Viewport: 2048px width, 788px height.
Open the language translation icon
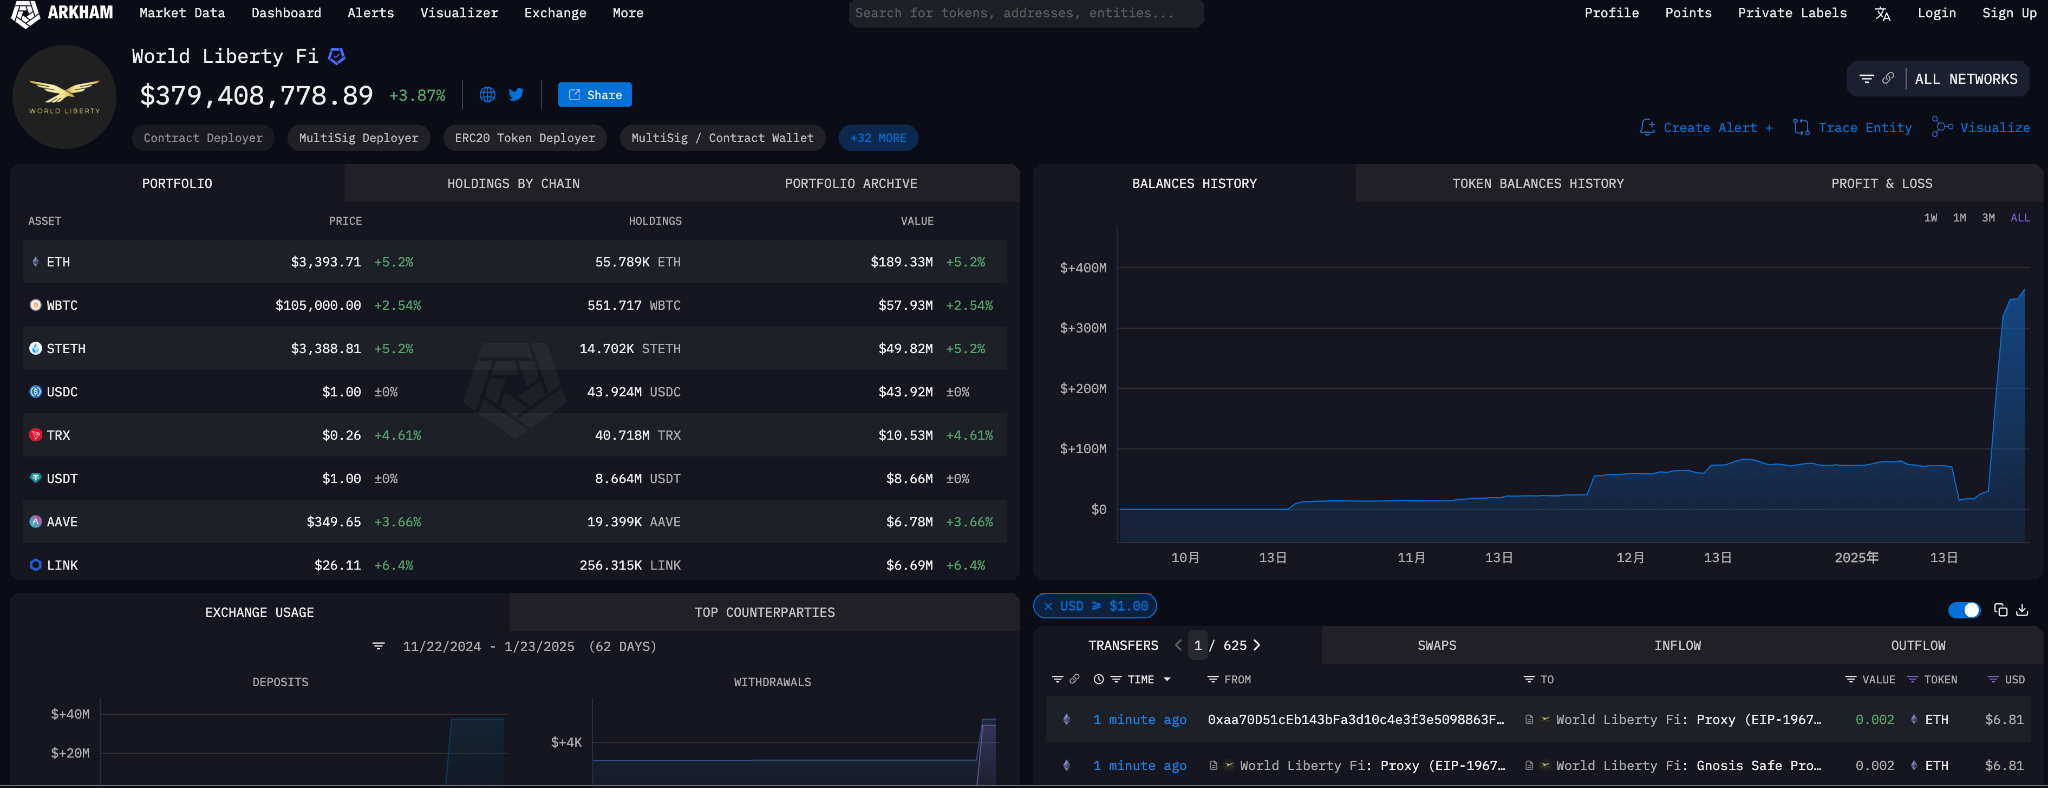tap(1882, 14)
